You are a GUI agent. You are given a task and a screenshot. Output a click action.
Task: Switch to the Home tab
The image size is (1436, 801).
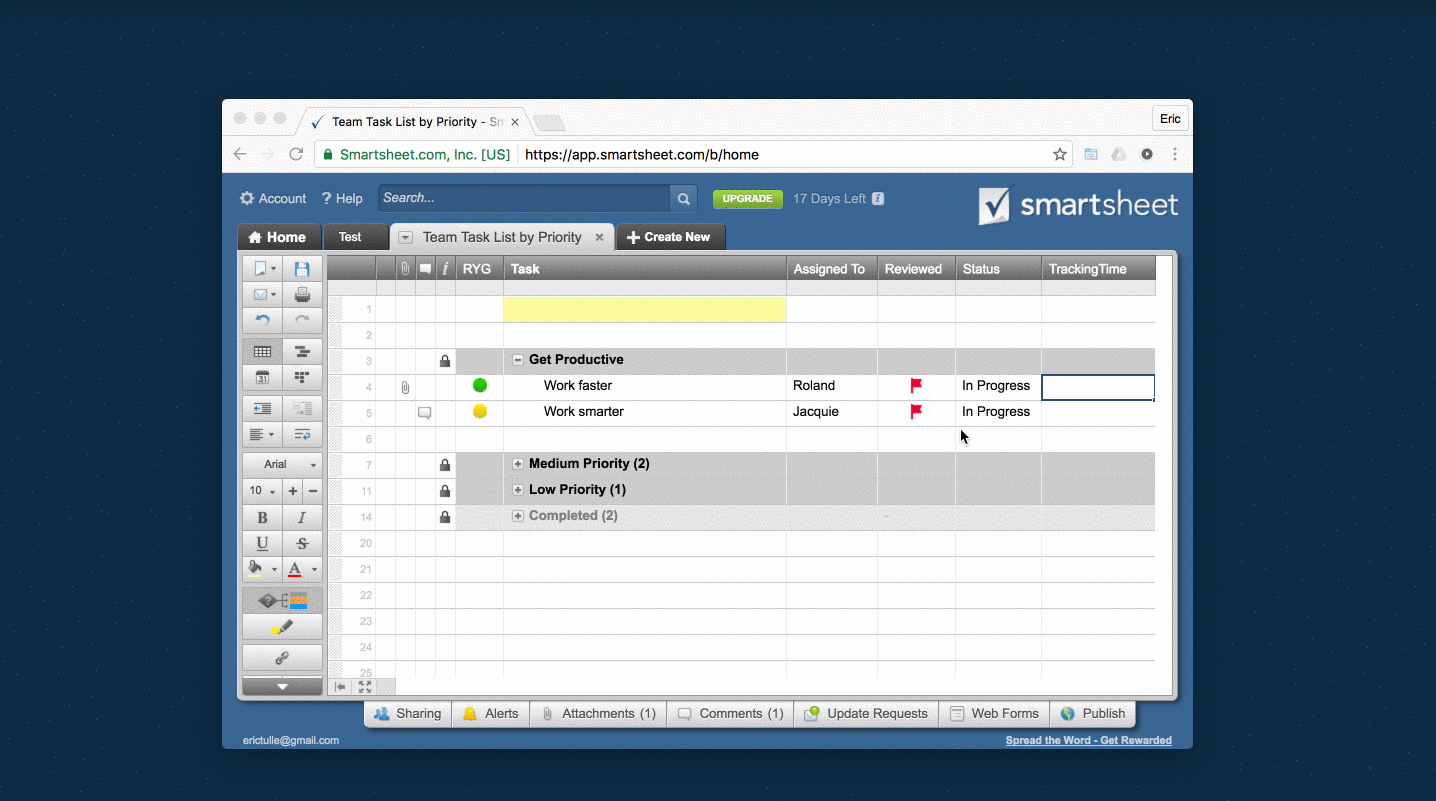(x=278, y=237)
